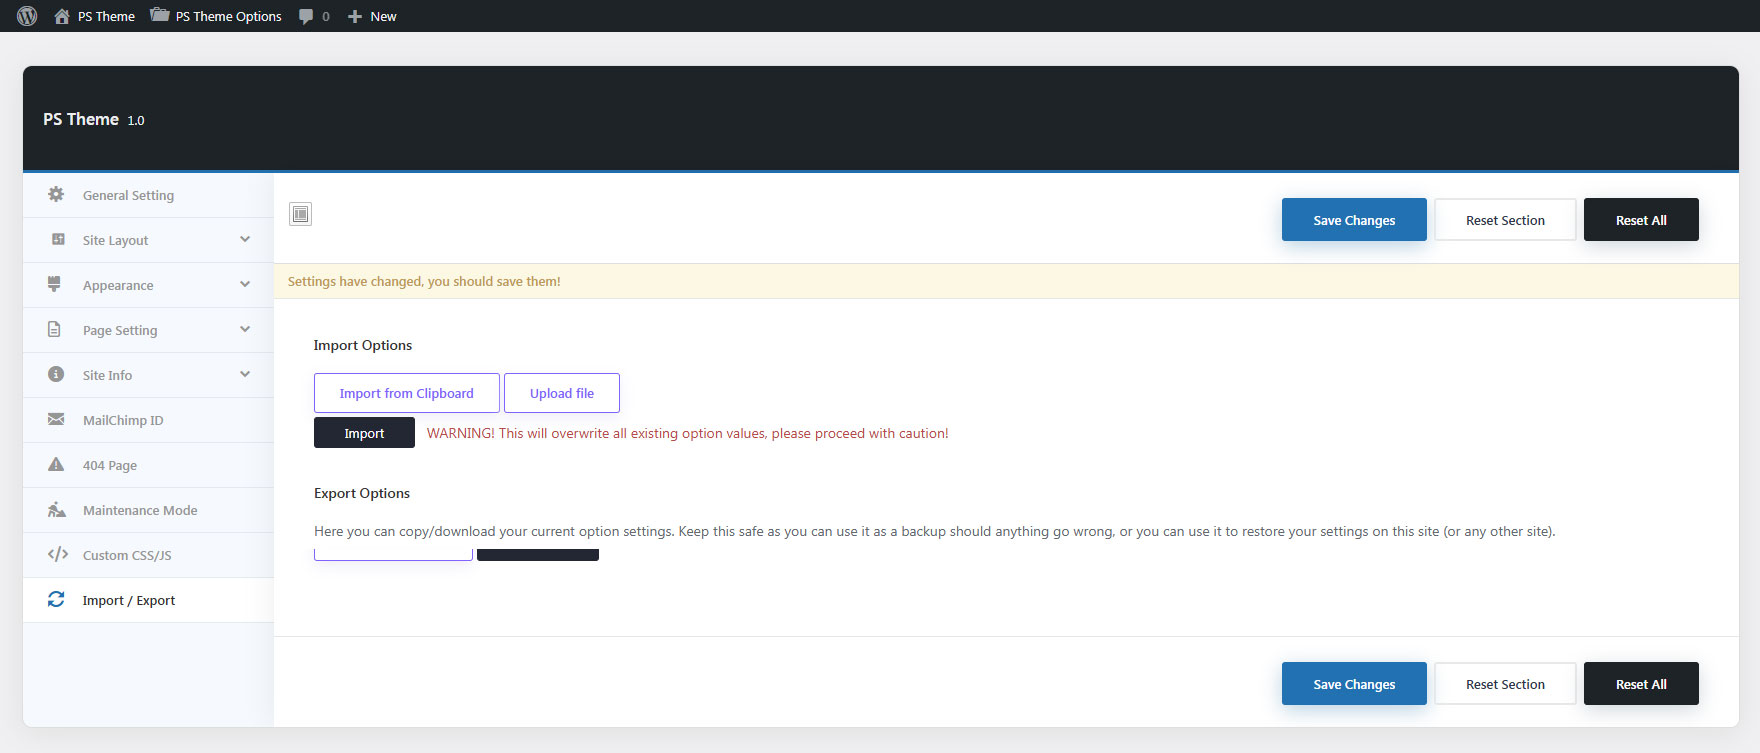Expand the Appearance section chevron
The width and height of the screenshot is (1760, 753).
[245, 285]
